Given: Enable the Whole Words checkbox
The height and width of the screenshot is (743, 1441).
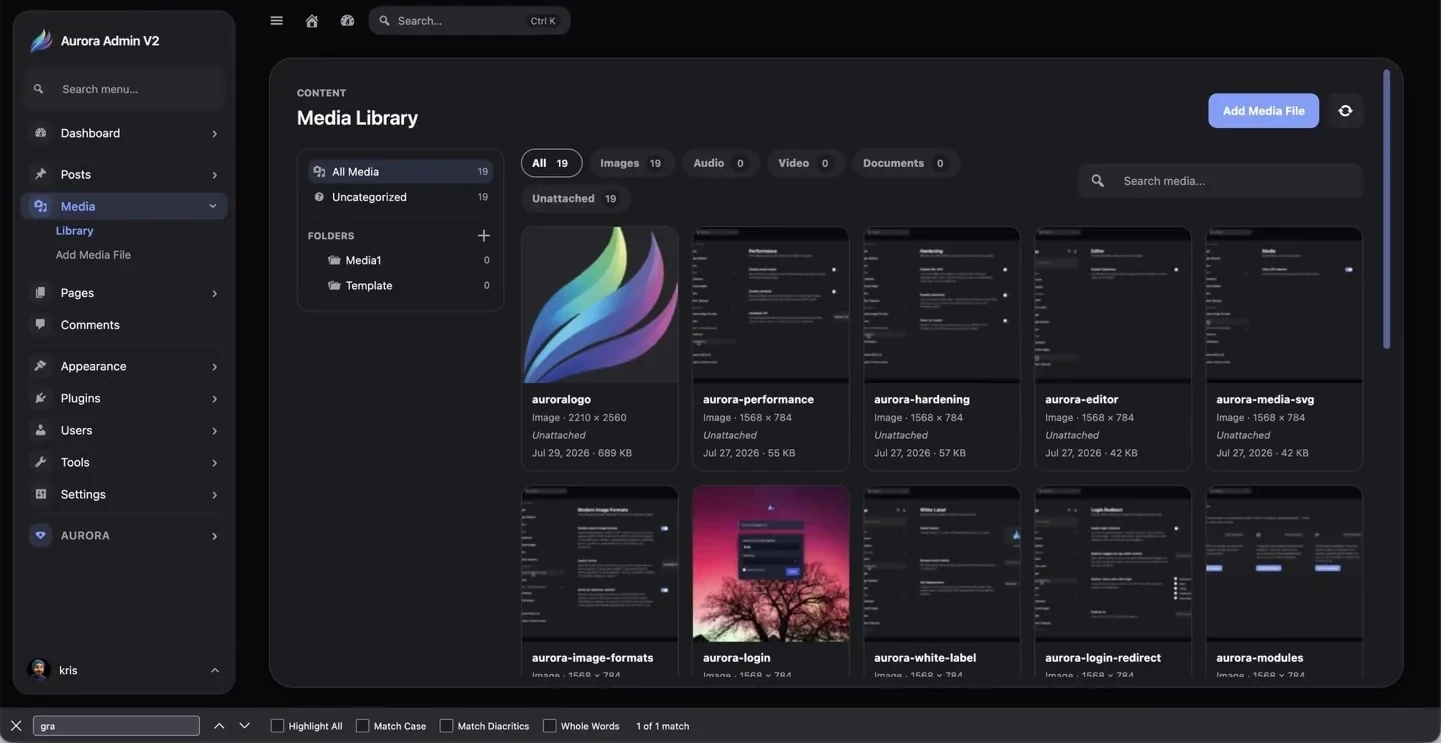Looking at the screenshot, I should (x=549, y=726).
